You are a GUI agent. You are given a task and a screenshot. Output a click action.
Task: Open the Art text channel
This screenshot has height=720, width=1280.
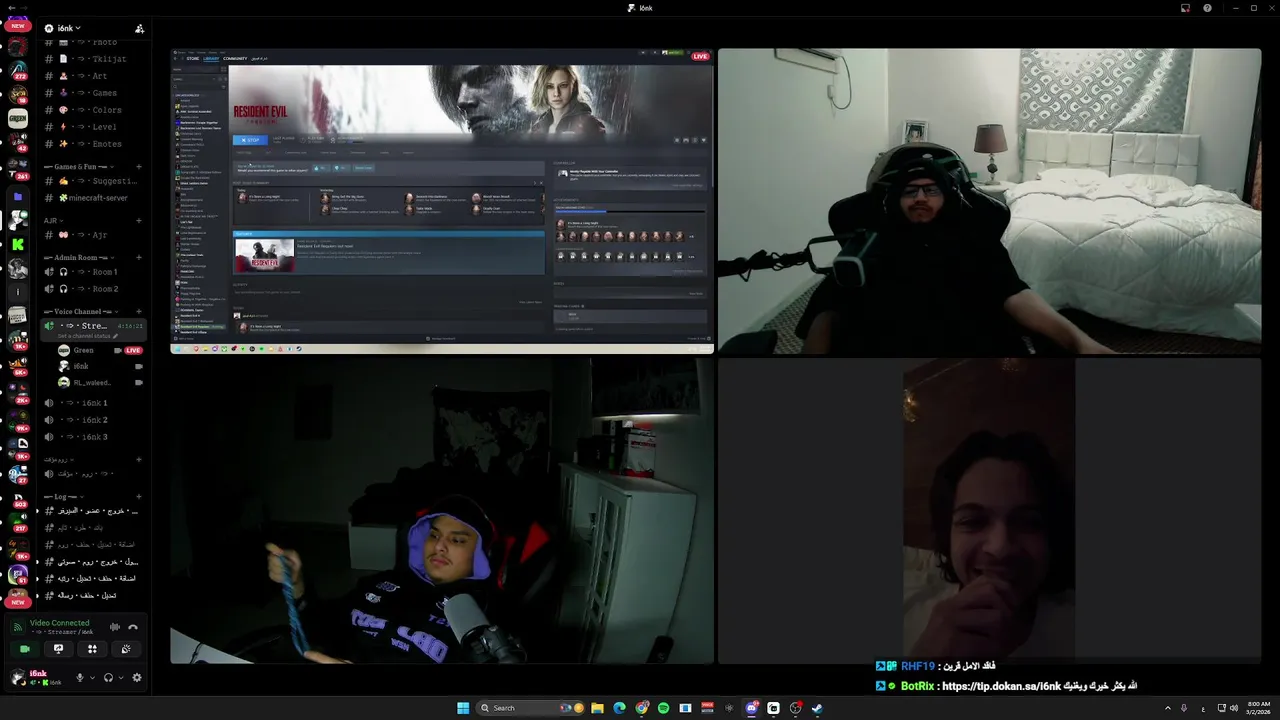pos(94,76)
